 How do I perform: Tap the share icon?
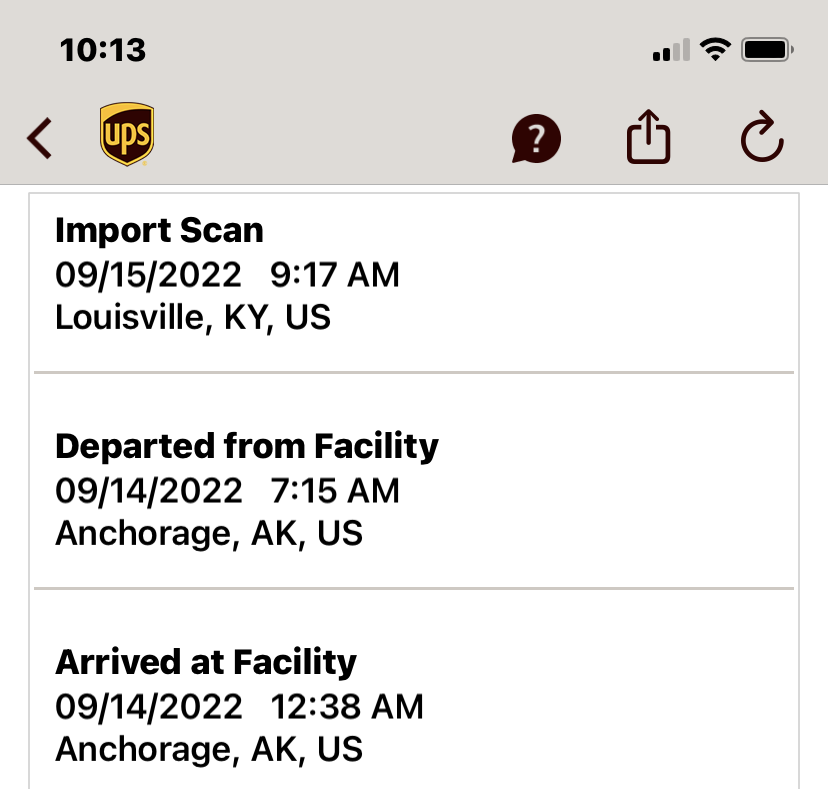[648, 136]
